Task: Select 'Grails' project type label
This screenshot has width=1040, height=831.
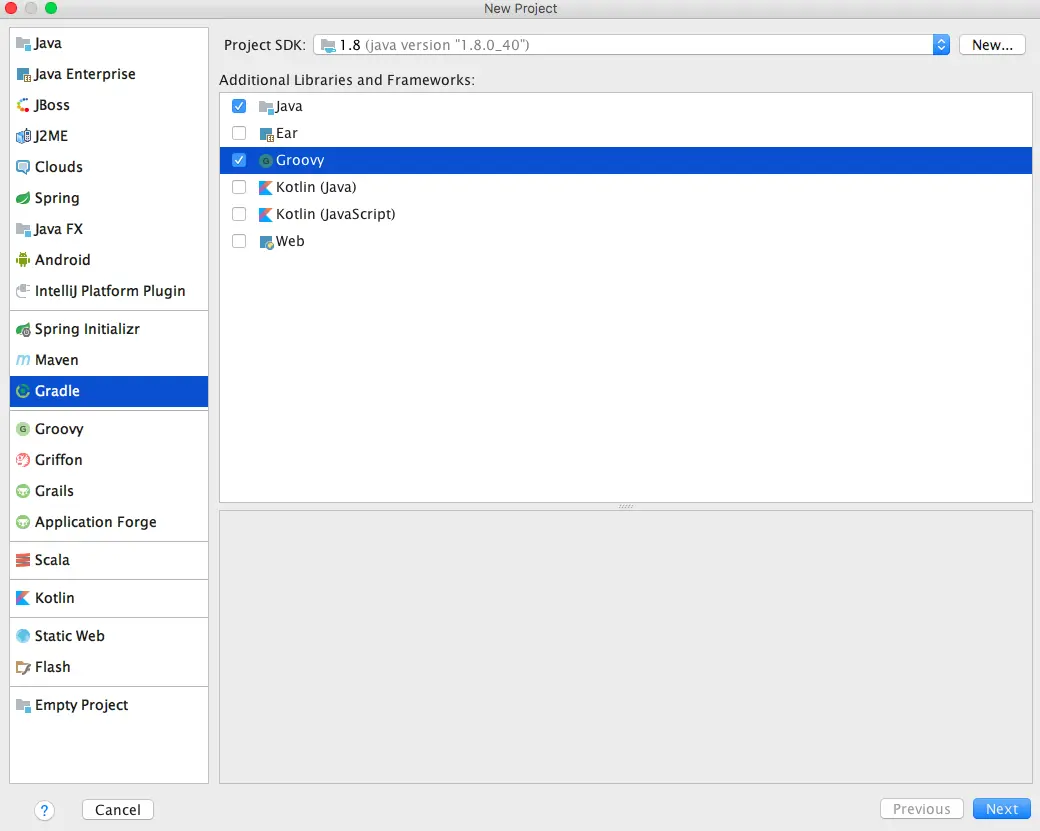Action: [x=54, y=491]
